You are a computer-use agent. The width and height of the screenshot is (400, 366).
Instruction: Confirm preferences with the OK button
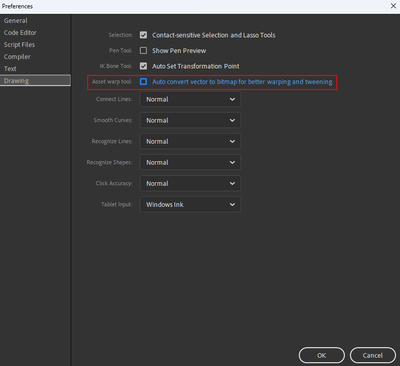coord(322,355)
